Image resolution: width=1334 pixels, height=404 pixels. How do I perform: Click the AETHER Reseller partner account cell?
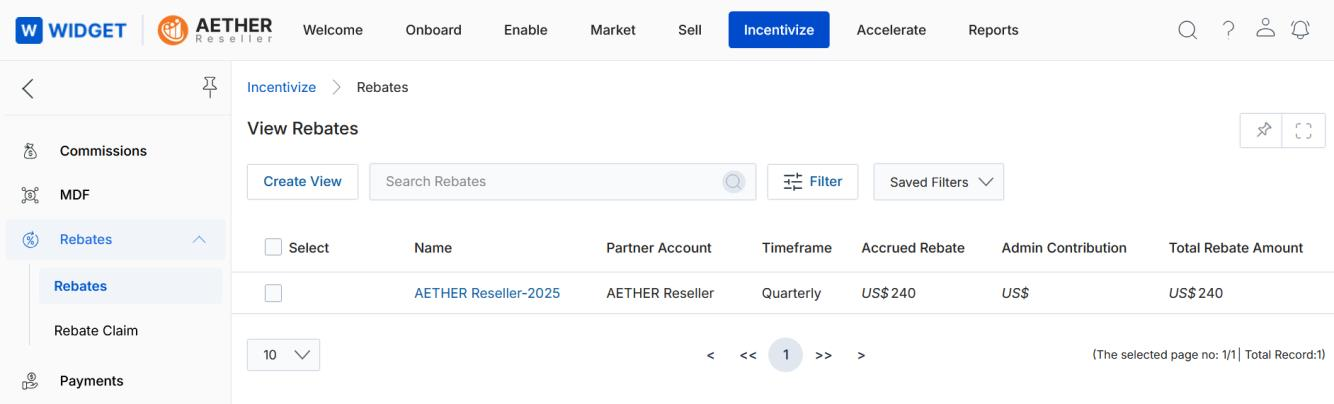tap(660, 293)
